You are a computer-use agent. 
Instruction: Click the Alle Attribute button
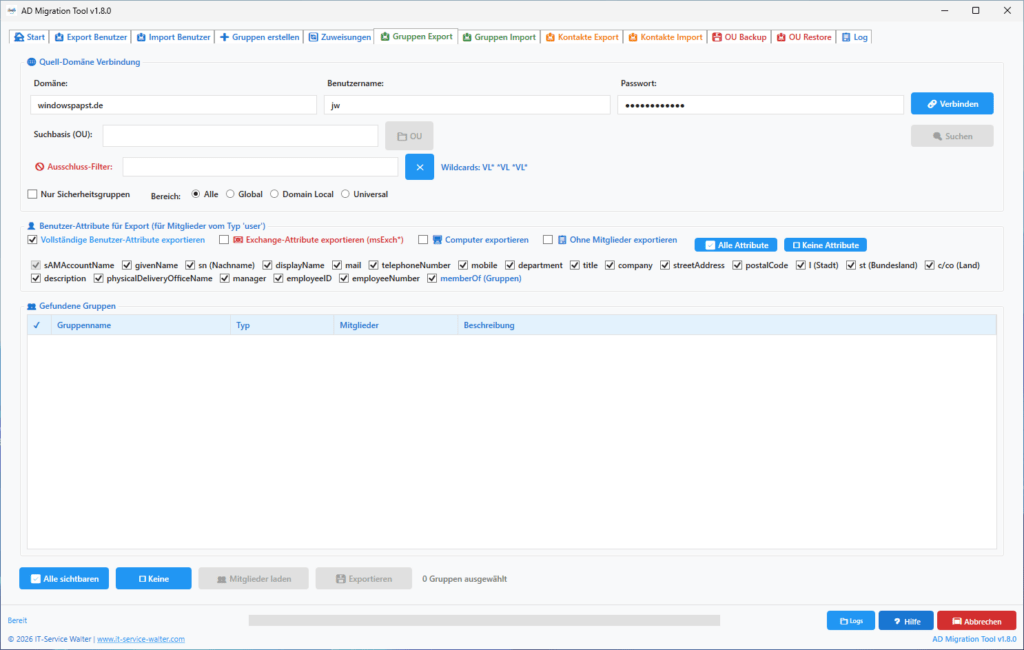[x=735, y=245]
